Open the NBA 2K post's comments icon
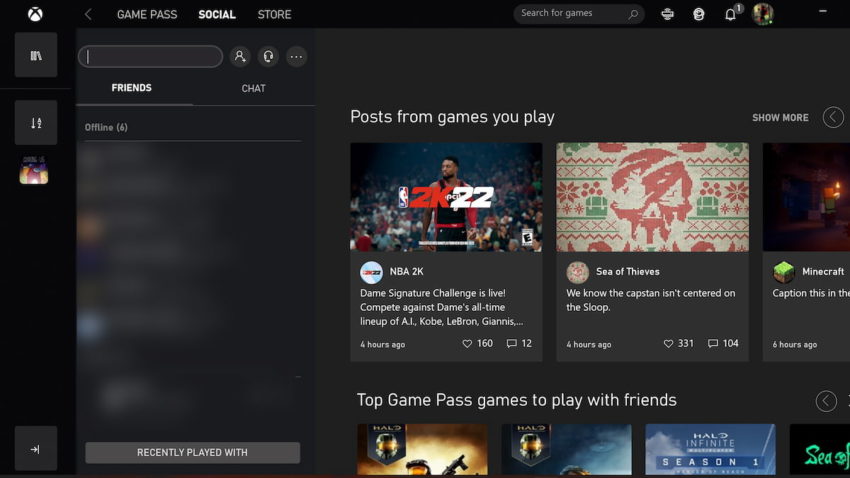The height and width of the screenshot is (478, 850). (x=511, y=344)
